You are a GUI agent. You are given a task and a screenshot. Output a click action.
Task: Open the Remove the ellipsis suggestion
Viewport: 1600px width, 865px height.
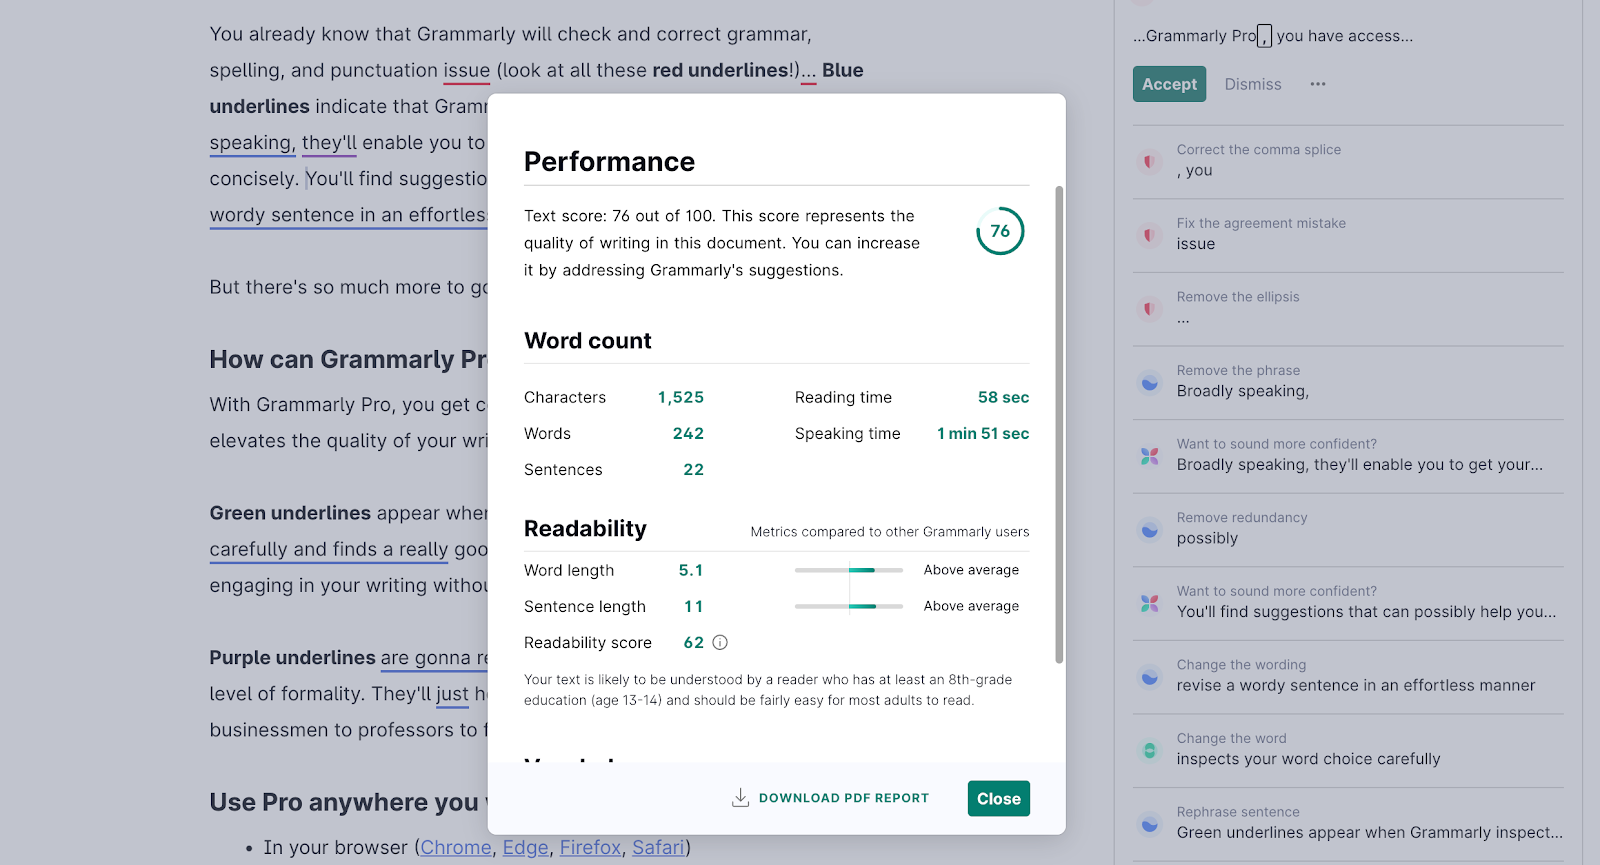tap(1348, 308)
